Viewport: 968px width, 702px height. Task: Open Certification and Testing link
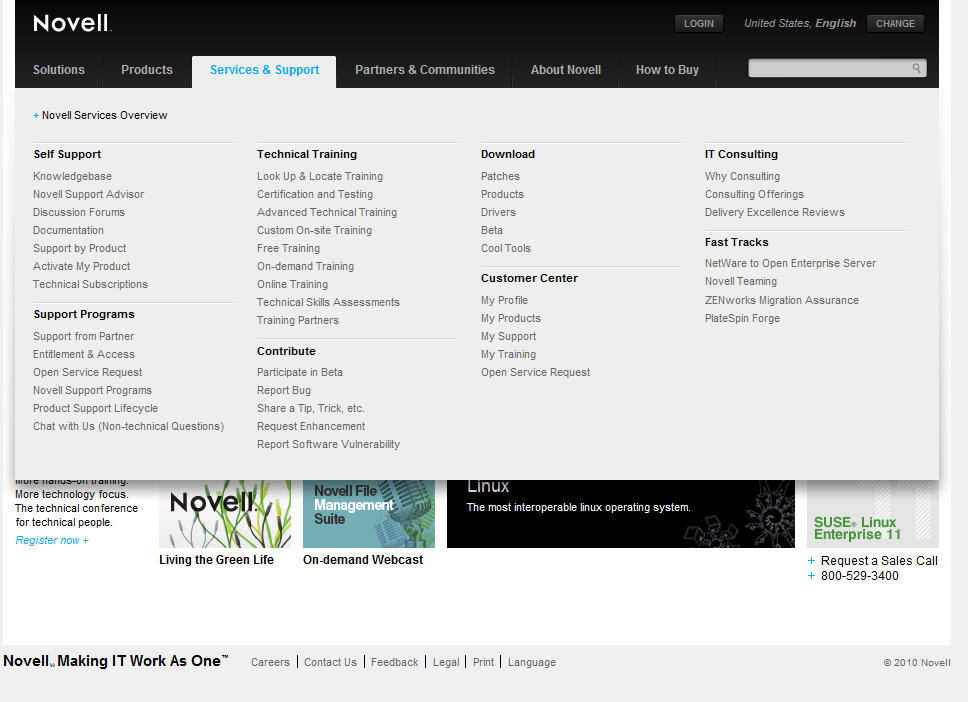pyautogui.click(x=314, y=194)
